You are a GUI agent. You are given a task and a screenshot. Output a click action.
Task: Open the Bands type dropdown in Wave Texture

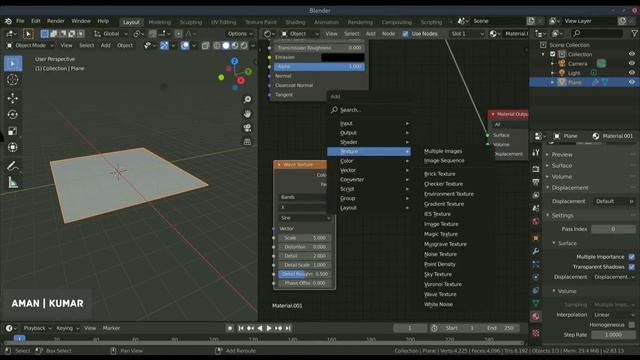coord(304,197)
